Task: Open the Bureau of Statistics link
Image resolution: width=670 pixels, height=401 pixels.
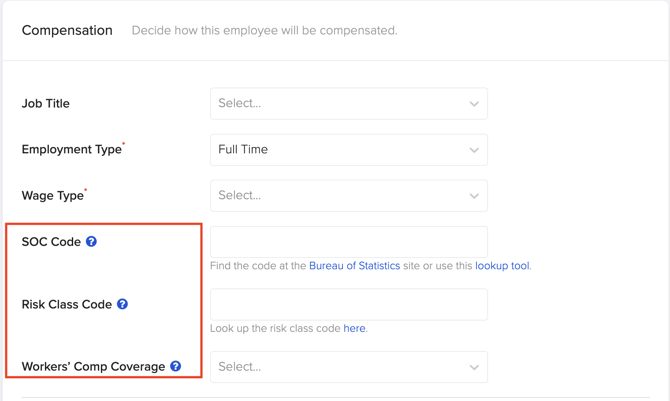Action: [x=355, y=266]
